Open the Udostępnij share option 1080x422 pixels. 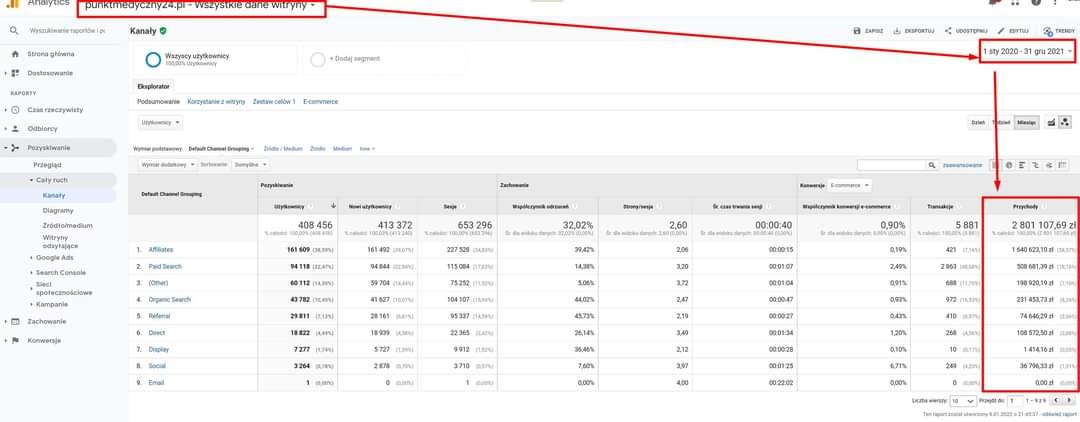pyautogui.click(x=948, y=31)
